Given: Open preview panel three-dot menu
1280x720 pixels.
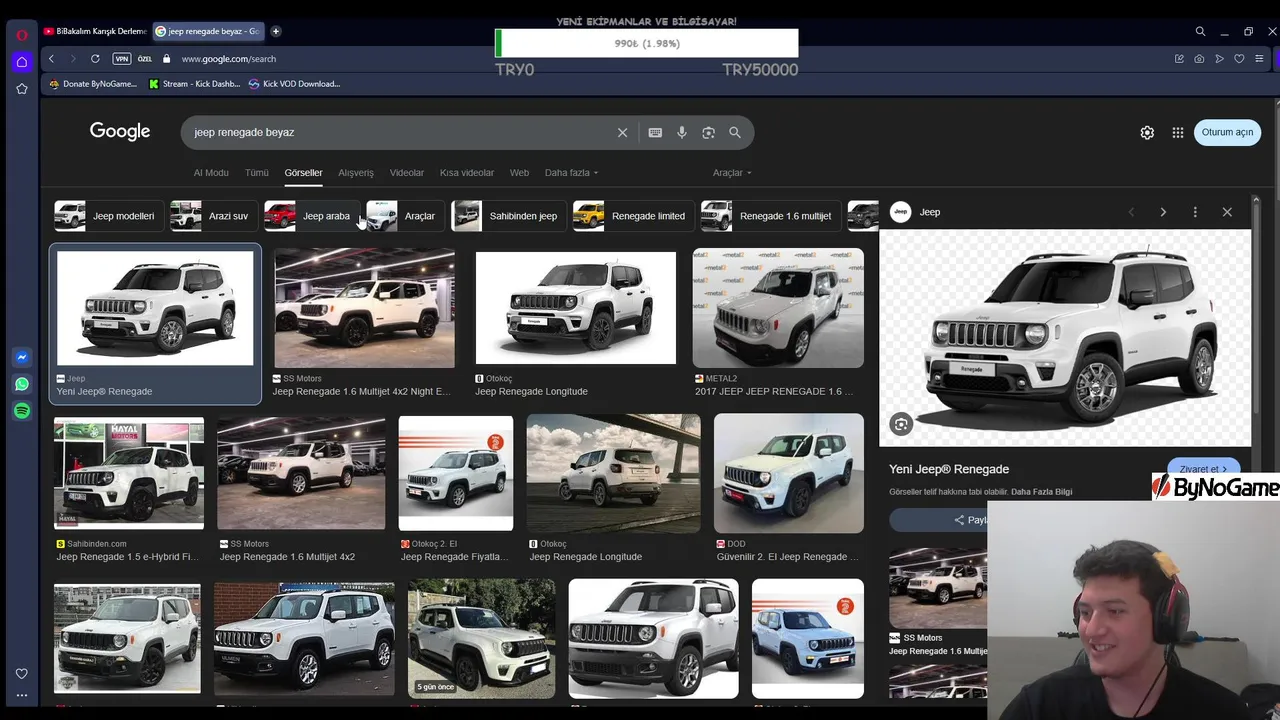Looking at the screenshot, I should pos(1195,212).
